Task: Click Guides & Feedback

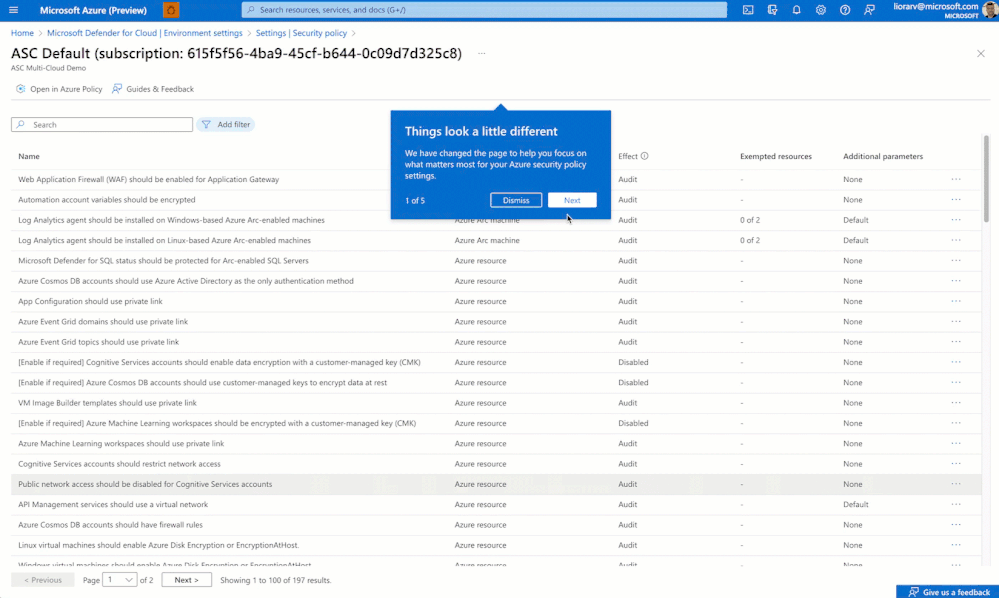Action: click(153, 89)
